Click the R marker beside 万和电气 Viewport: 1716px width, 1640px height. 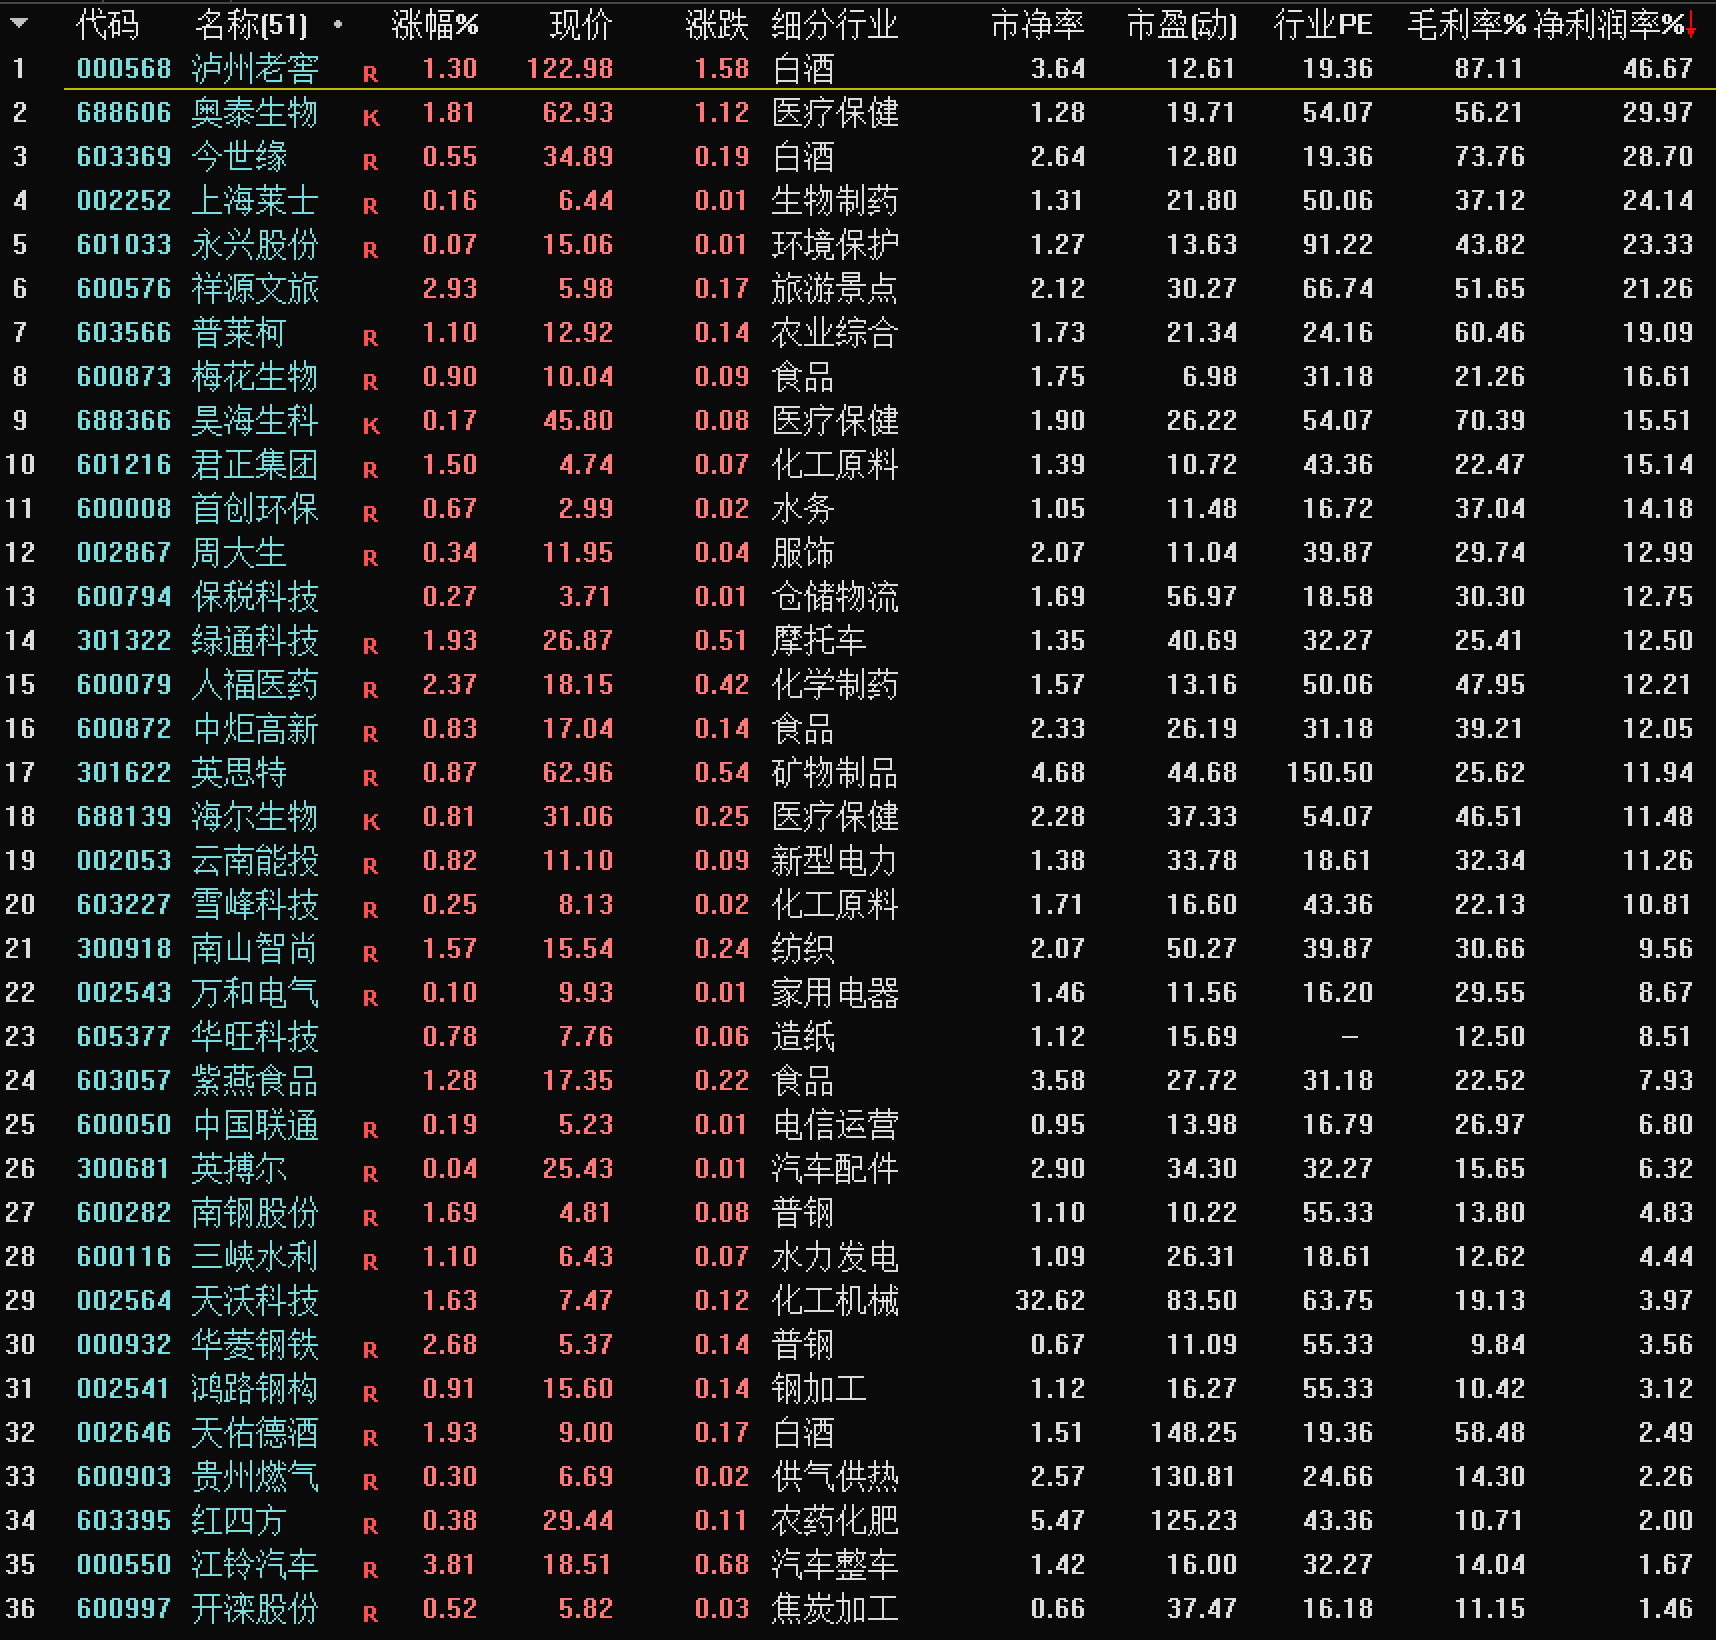point(371,997)
